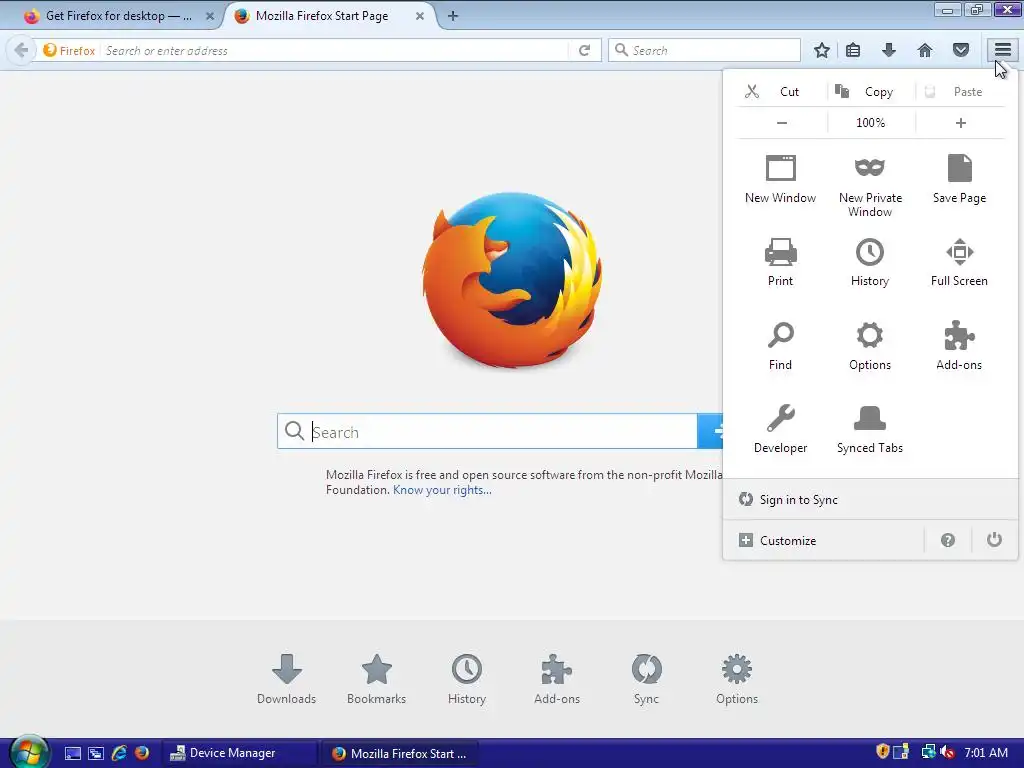Show Synced Tabs

point(870,429)
